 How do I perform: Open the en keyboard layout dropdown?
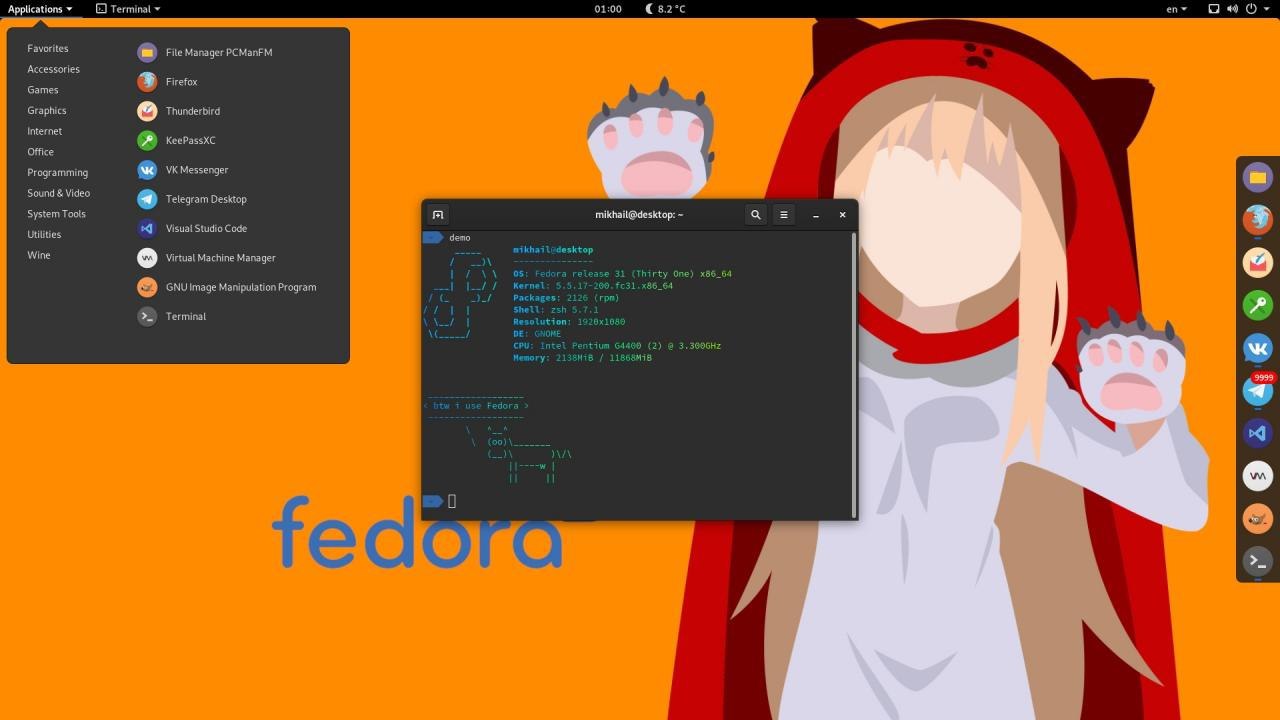1177,9
